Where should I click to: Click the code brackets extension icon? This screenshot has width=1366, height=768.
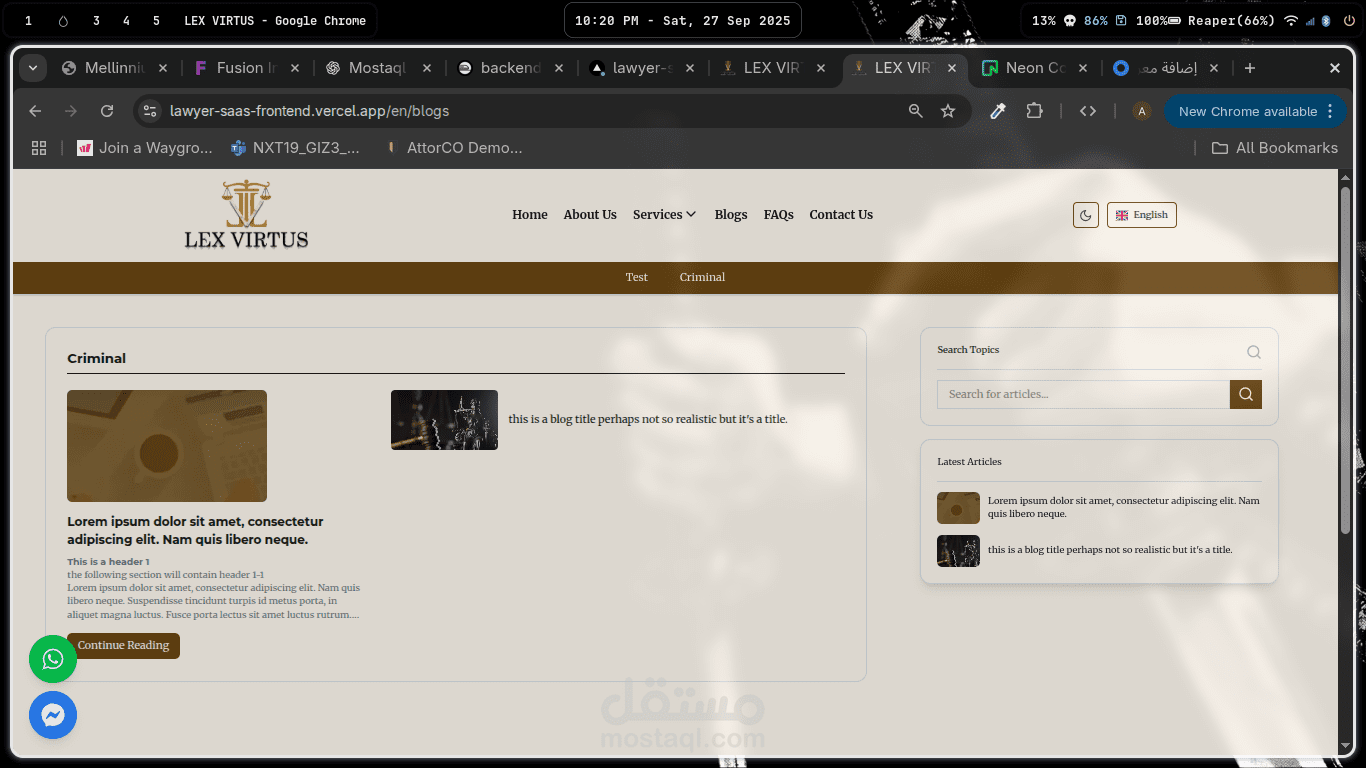1088,111
